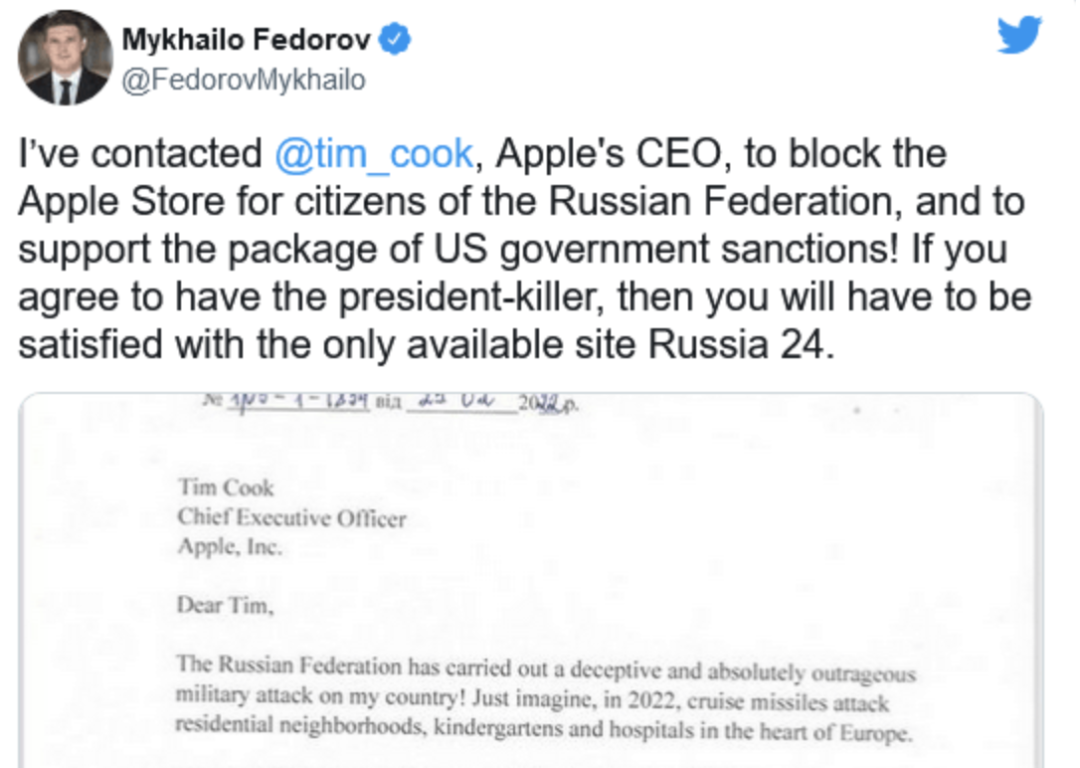
Task: Click the blue verified badge
Action: click(397, 41)
